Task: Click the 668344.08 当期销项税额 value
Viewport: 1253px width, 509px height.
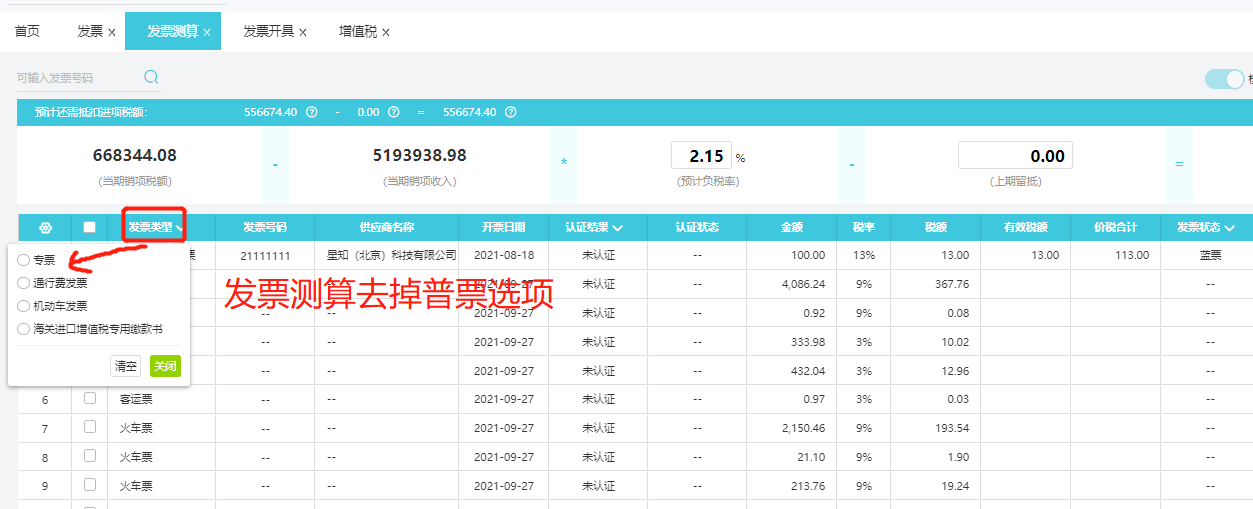Action: (135, 155)
